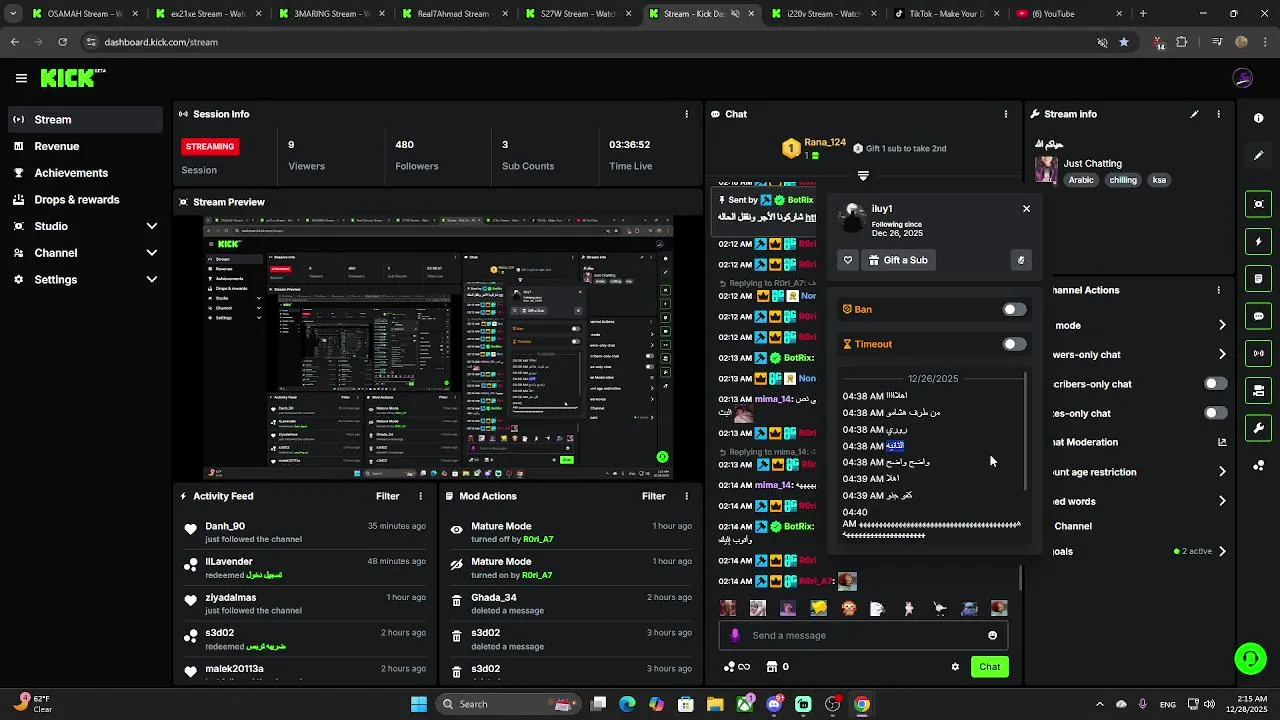Open emoji picker in message box

[992, 635]
